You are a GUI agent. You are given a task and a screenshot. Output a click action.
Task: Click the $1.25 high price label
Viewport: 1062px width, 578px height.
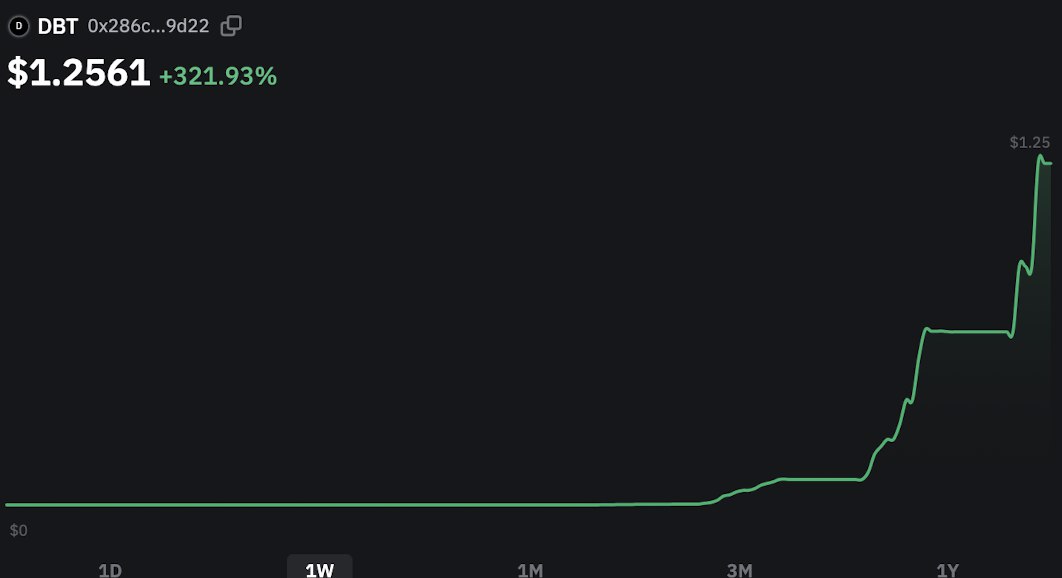click(x=1029, y=142)
